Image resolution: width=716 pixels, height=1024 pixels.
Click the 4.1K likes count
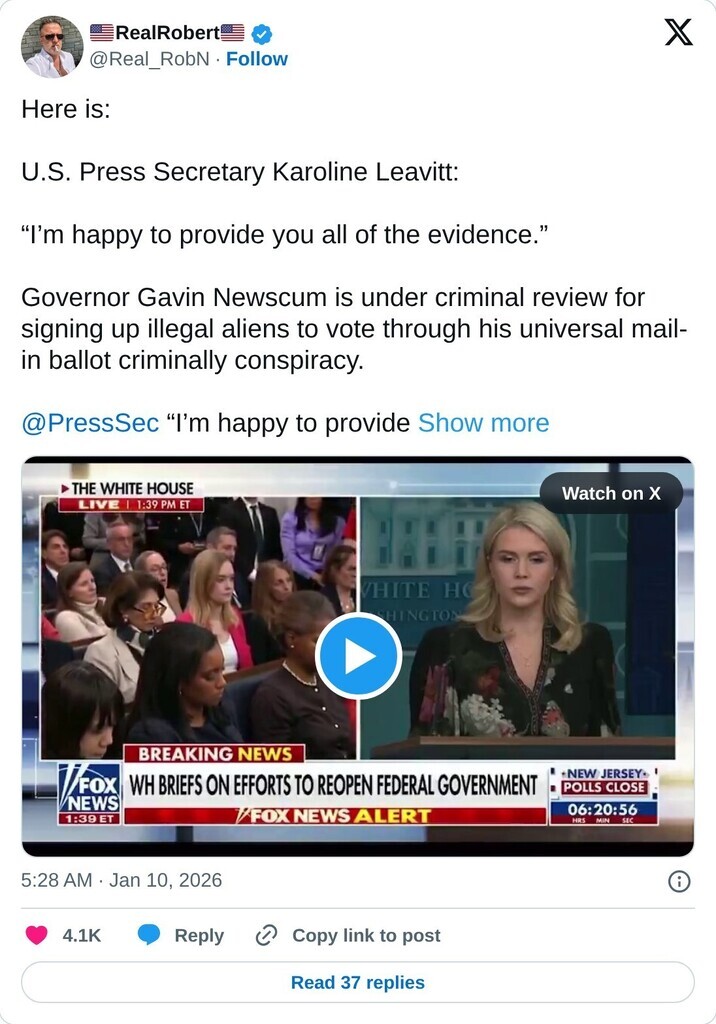(x=82, y=935)
